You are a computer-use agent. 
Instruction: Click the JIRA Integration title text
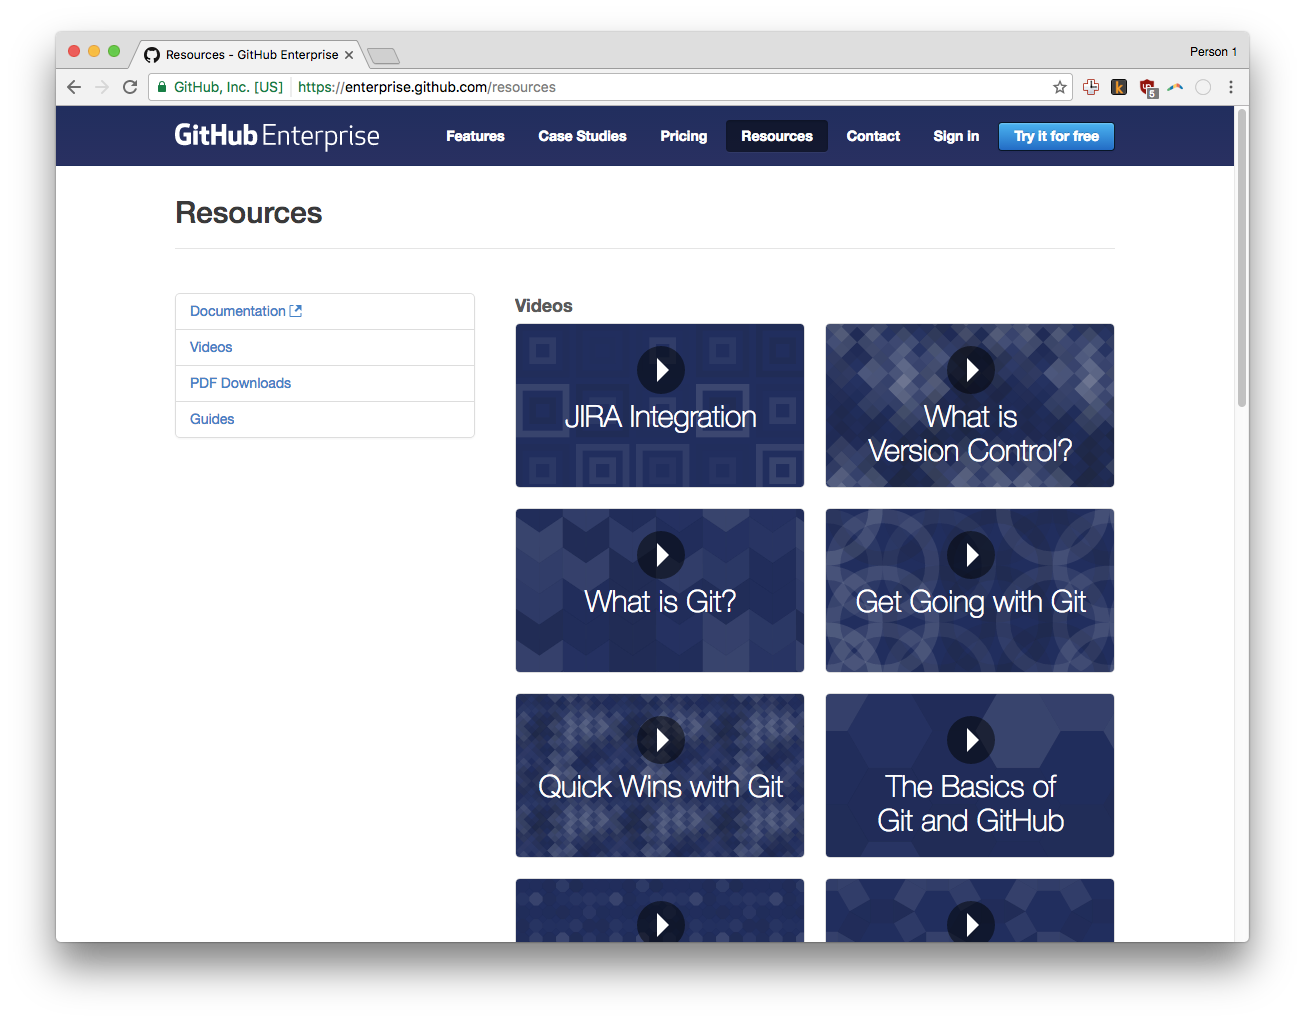(x=661, y=417)
